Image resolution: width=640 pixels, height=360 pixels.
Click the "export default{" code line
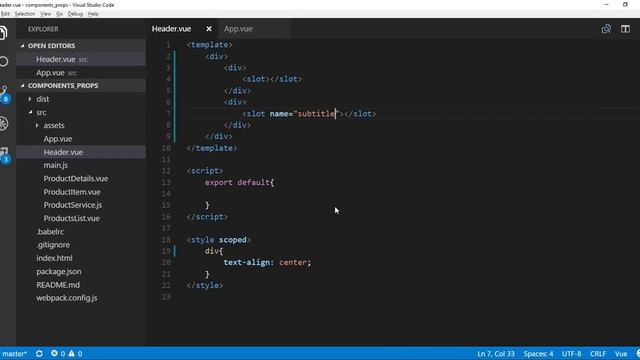pyautogui.click(x=239, y=182)
